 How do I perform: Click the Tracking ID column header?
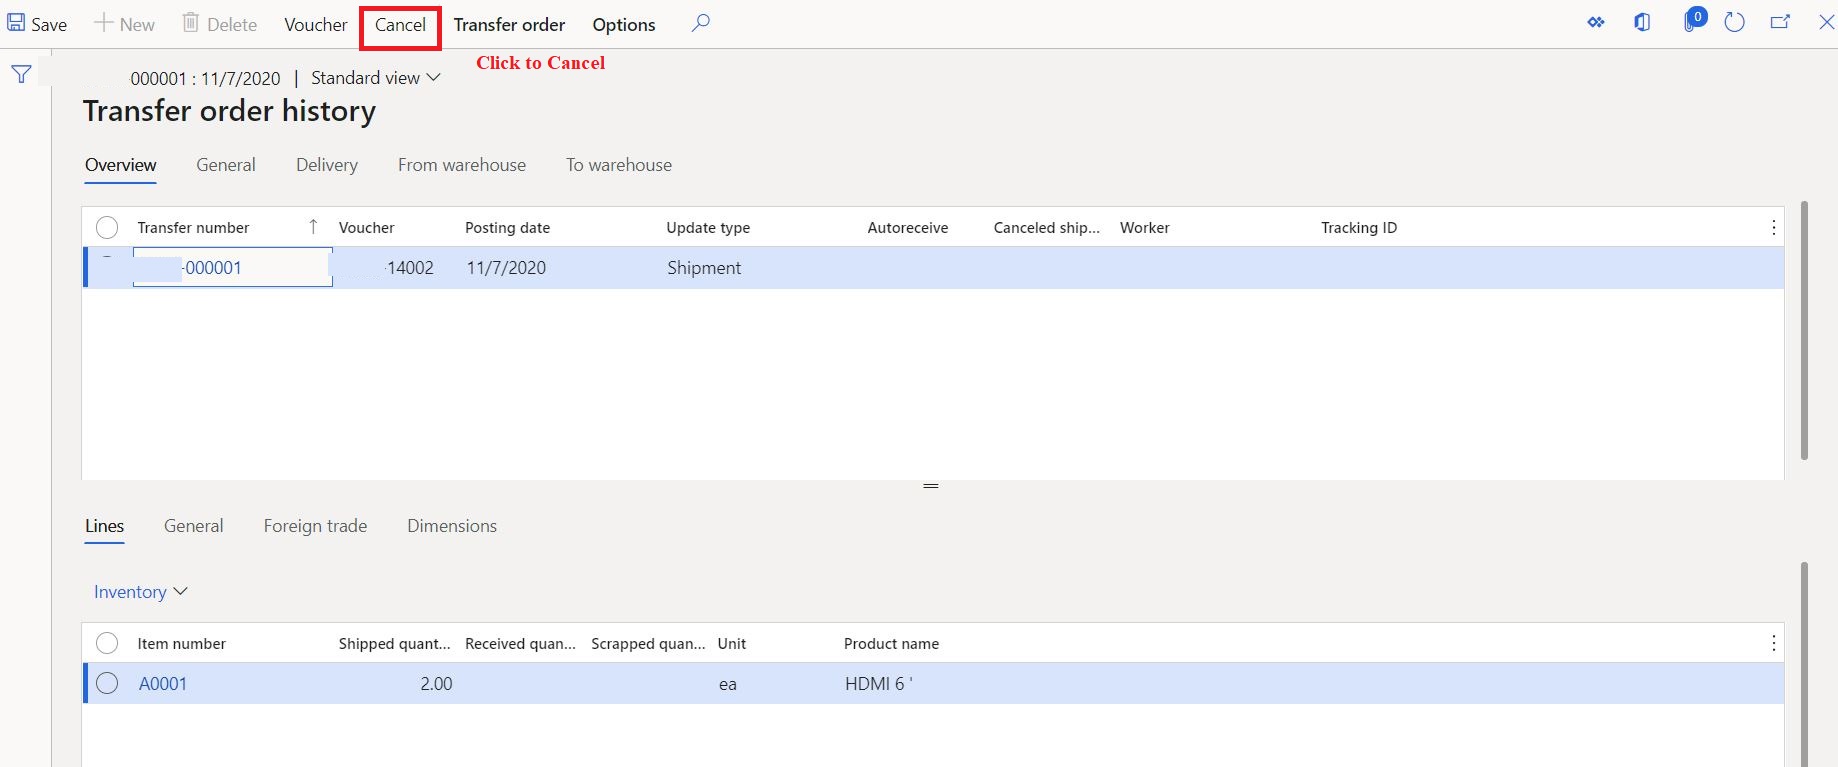(x=1359, y=228)
